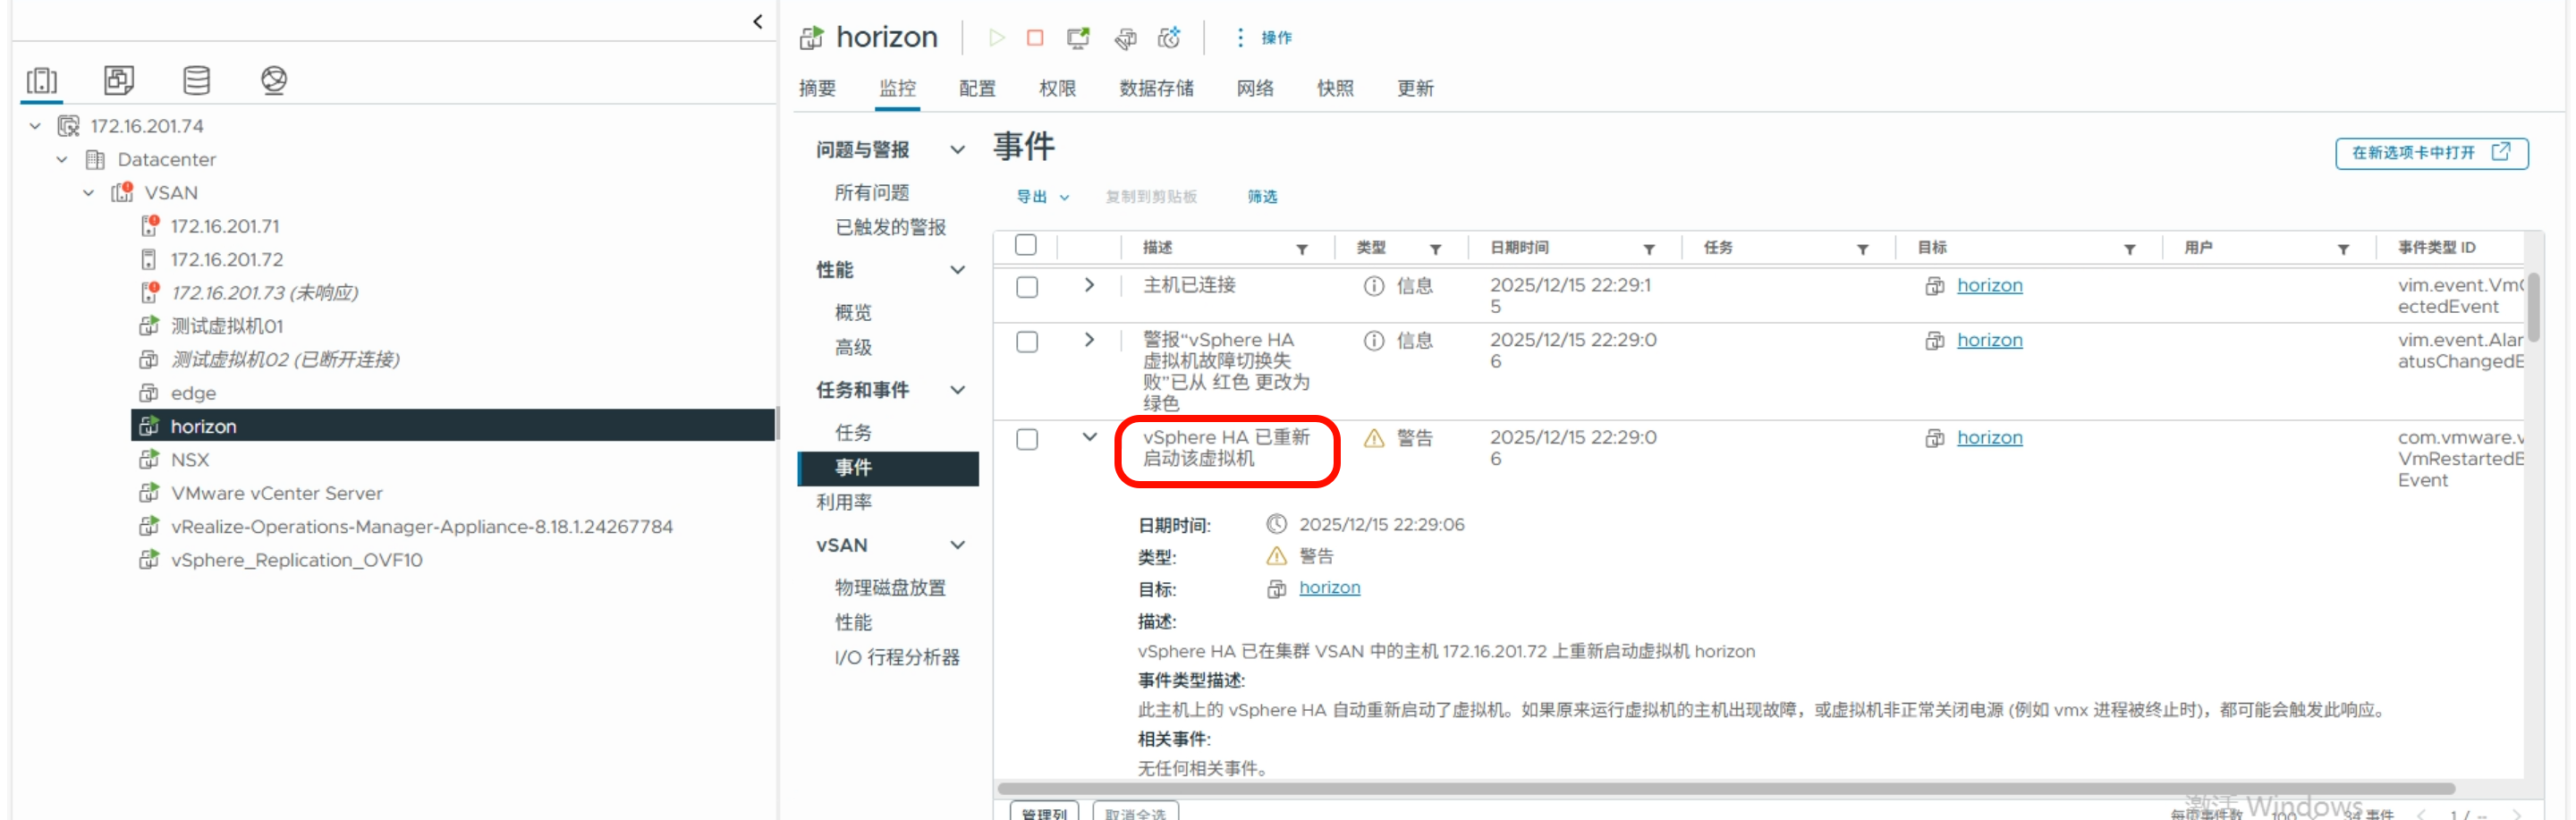
Task: Click the 在新选项卡中打开 button
Action: 2431,153
